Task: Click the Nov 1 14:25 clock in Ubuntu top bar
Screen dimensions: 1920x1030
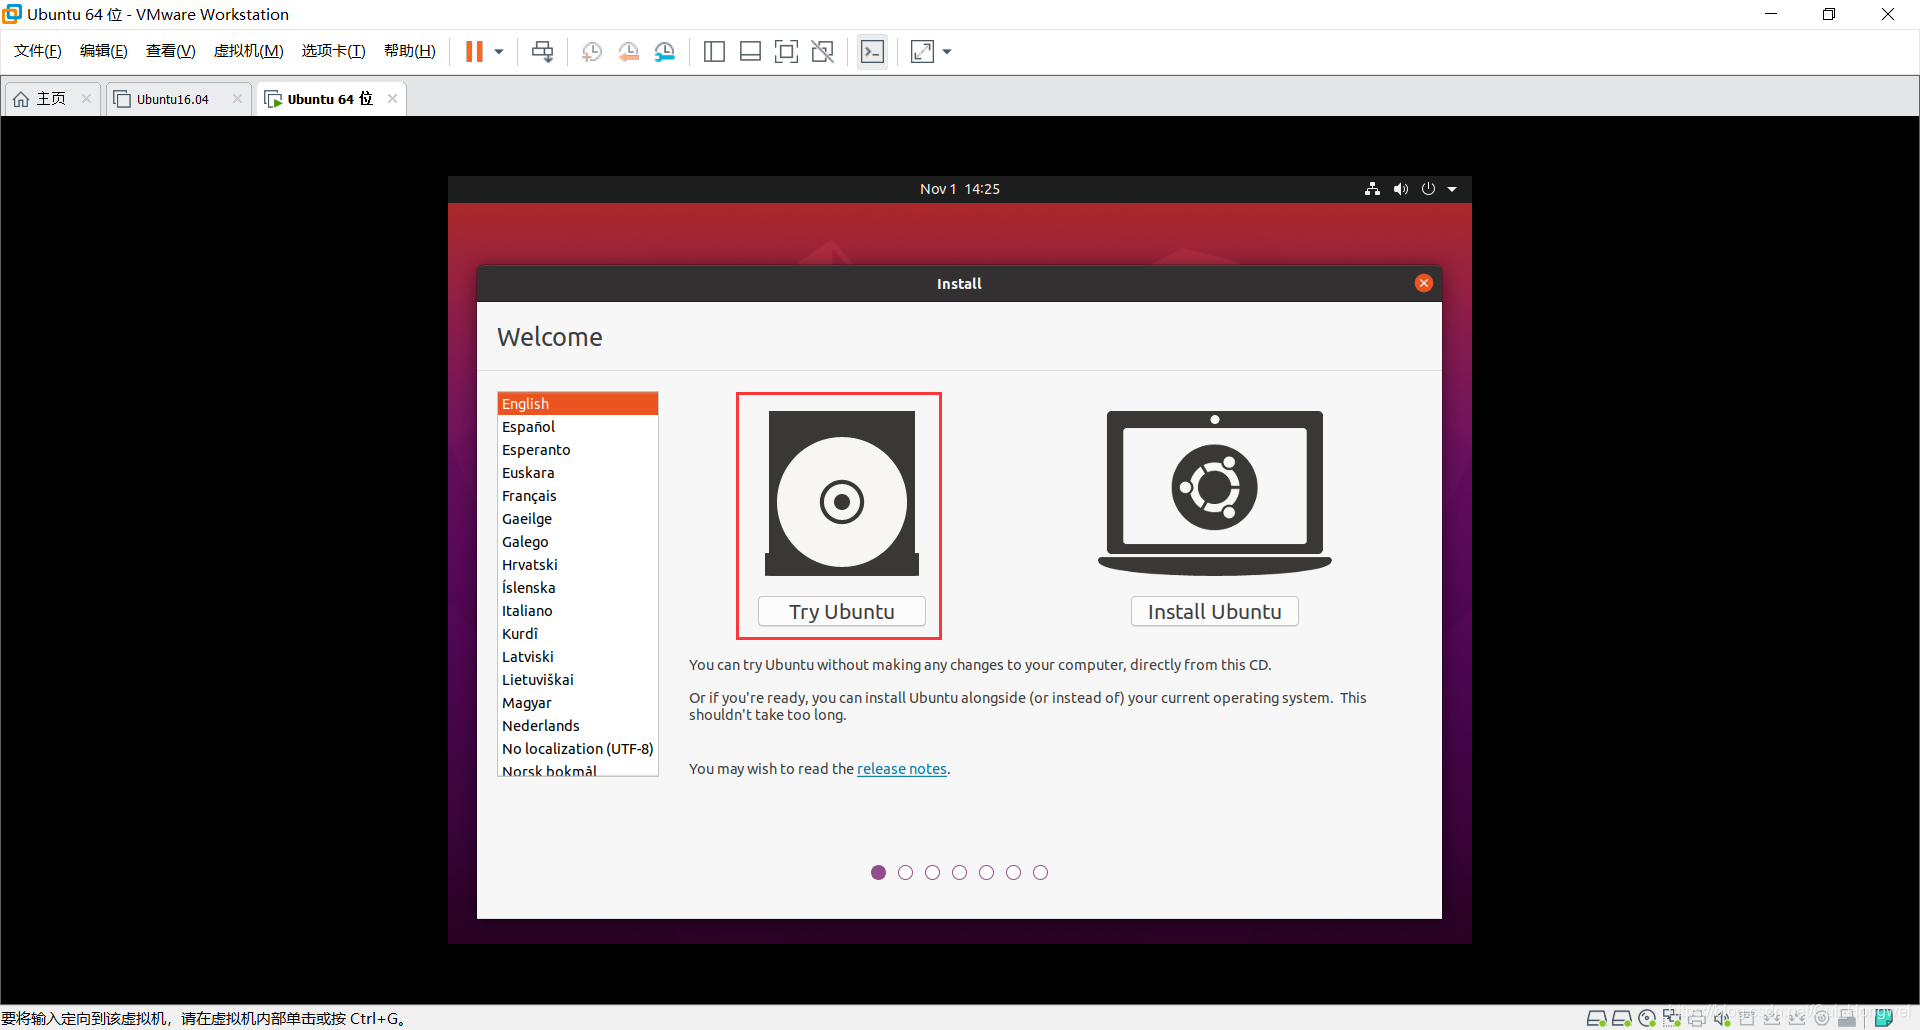Action: [x=960, y=189]
